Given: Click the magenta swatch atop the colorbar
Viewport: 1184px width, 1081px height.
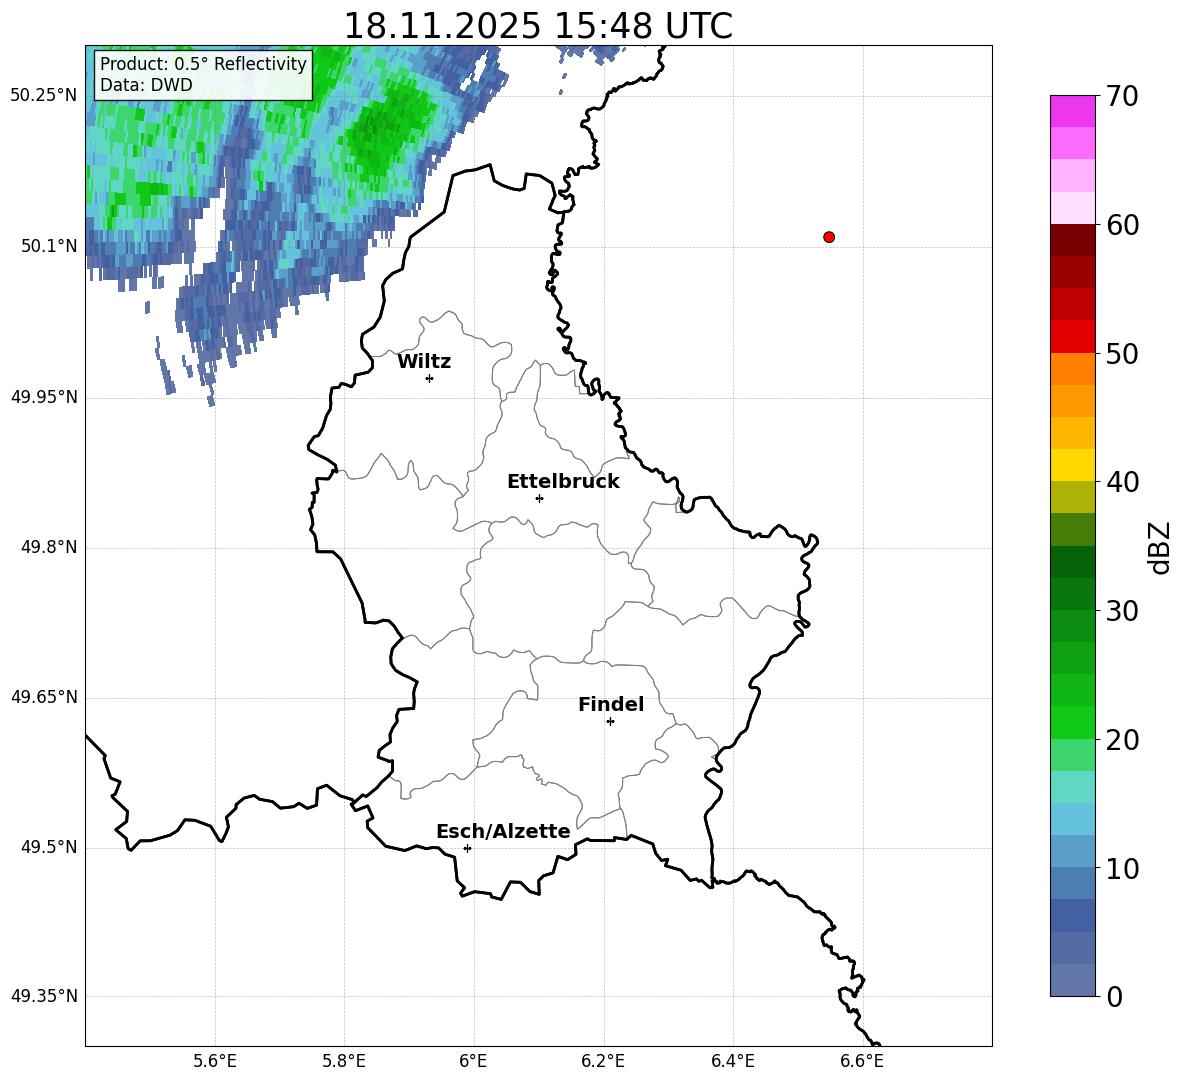Looking at the screenshot, I should (x=1072, y=111).
